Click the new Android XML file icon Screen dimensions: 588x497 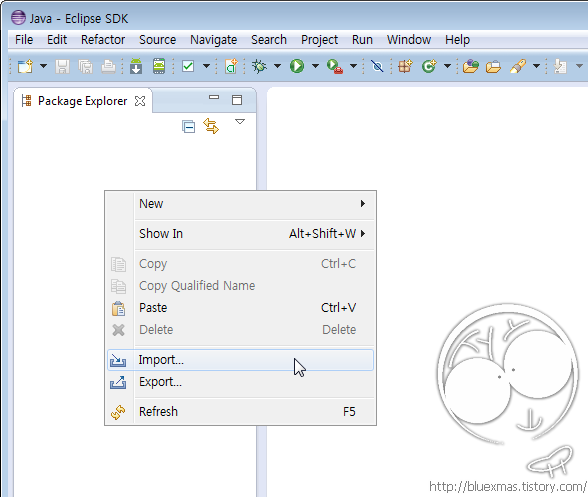tap(231, 66)
